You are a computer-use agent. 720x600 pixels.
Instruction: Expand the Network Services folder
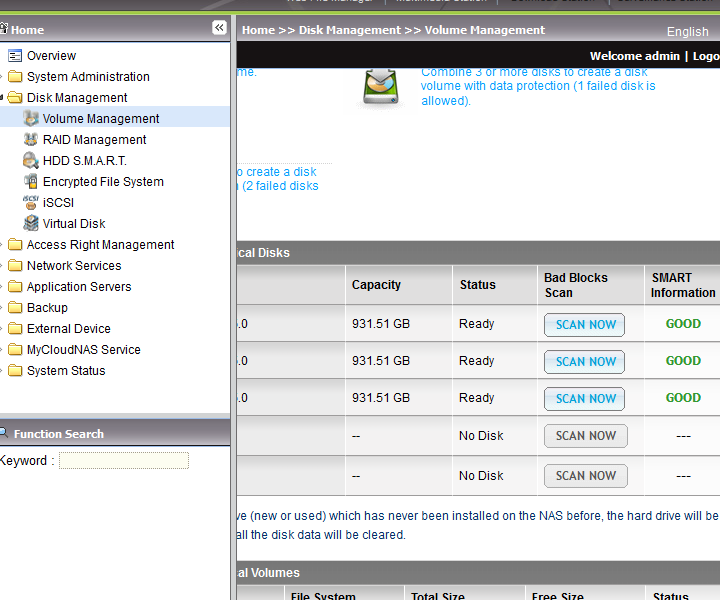pos(15,266)
